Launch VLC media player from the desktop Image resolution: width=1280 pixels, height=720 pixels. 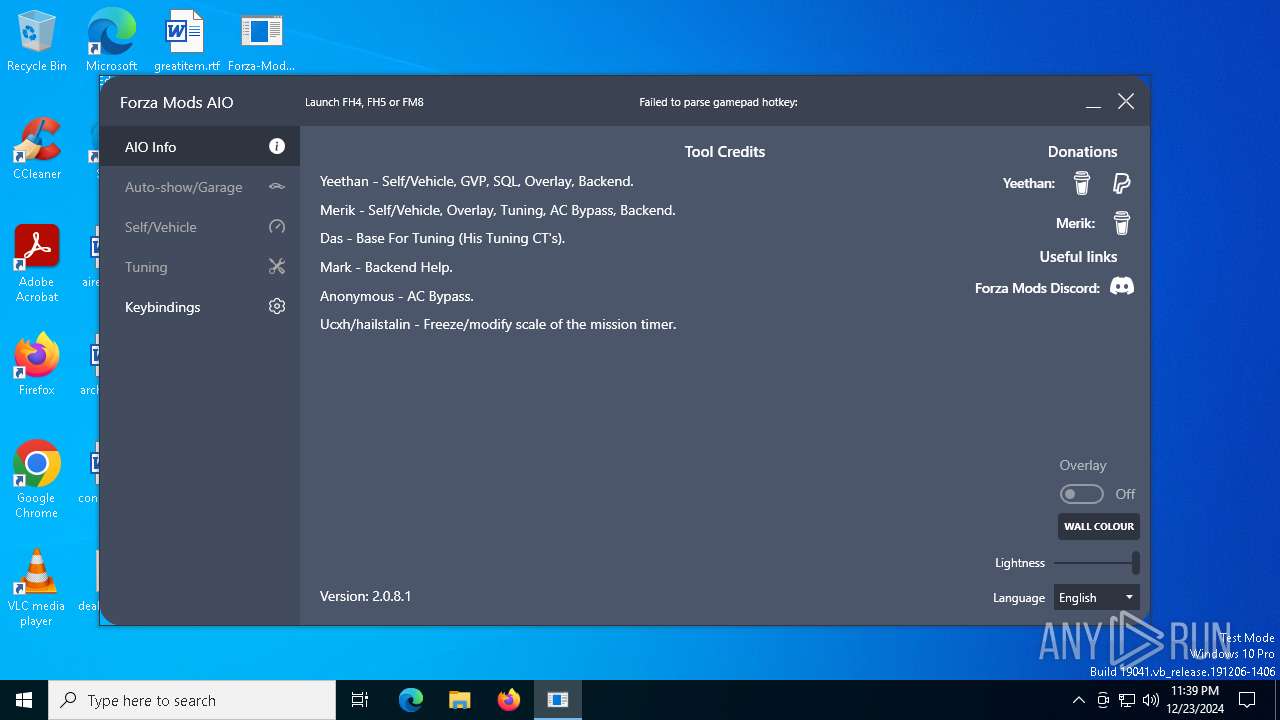point(37,588)
